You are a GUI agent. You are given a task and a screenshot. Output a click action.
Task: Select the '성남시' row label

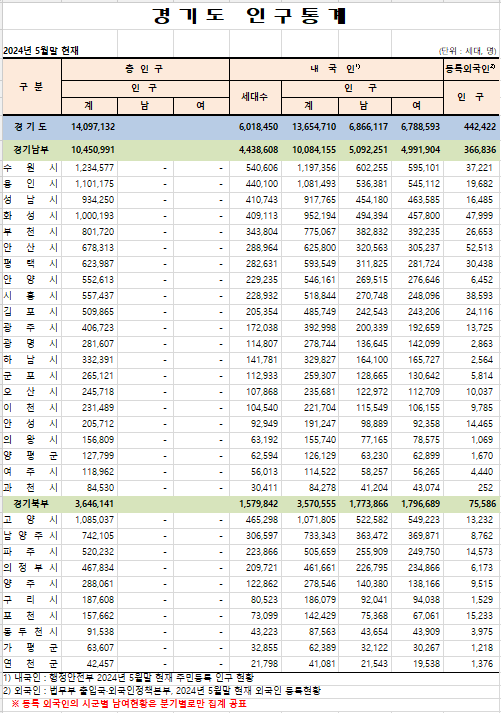(x=30, y=200)
